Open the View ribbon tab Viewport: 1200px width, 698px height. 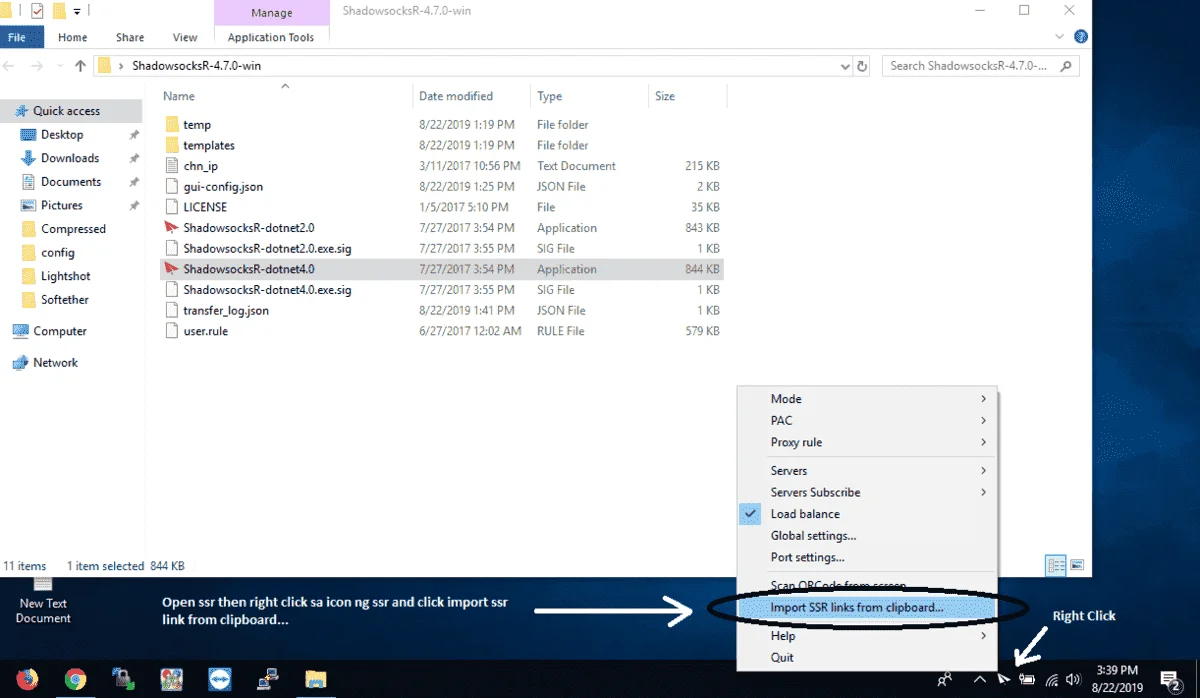click(185, 37)
